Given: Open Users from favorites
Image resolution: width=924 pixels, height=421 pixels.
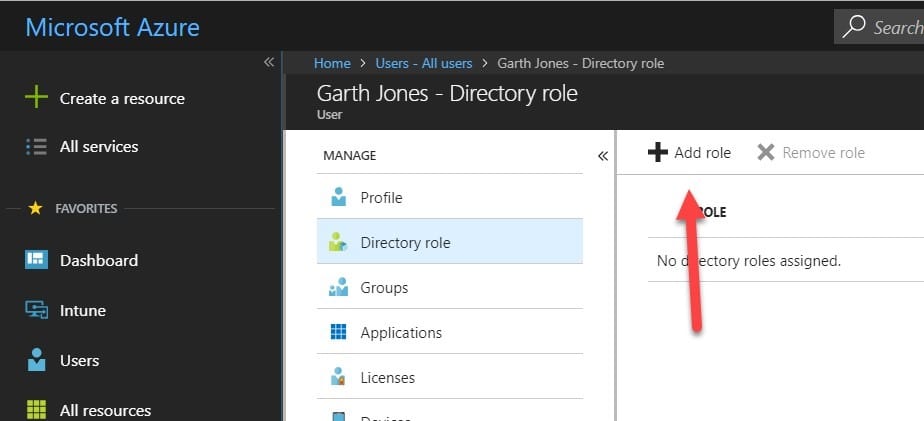Looking at the screenshot, I should tap(80, 360).
